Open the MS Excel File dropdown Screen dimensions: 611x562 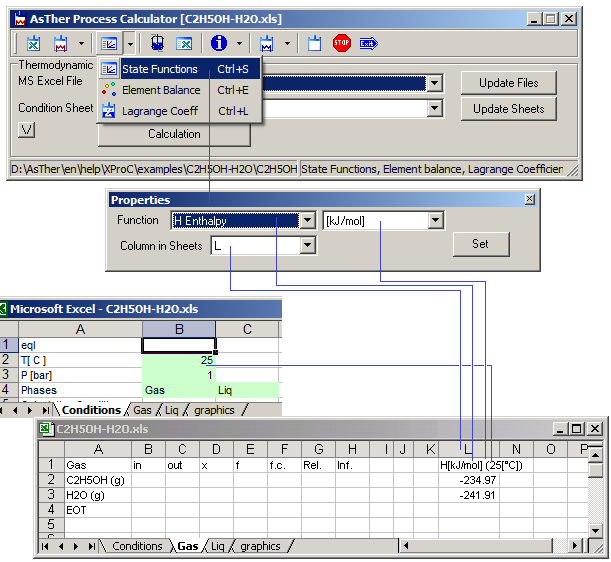click(x=434, y=84)
